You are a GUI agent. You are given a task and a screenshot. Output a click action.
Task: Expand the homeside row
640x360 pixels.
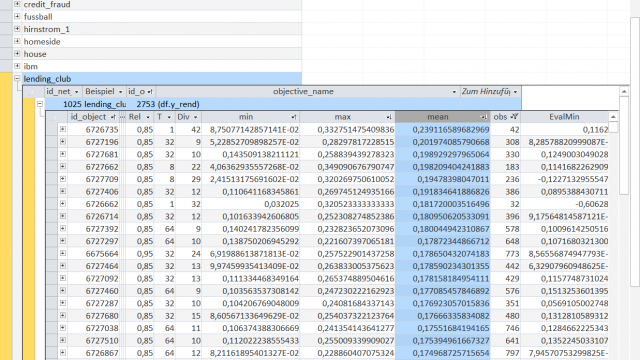click(x=17, y=41)
